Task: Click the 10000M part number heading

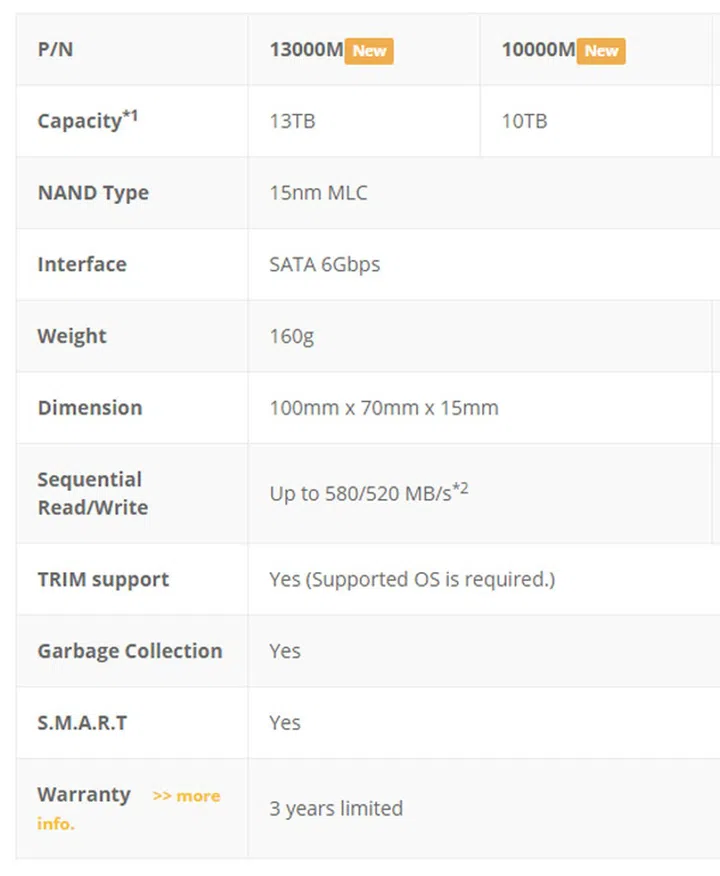Action: (538, 50)
